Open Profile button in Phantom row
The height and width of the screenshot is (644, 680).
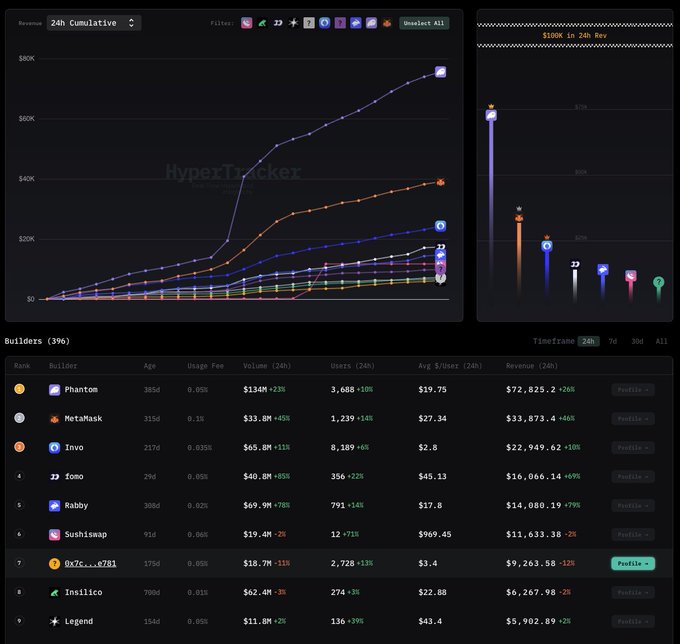tap(633, 389)
